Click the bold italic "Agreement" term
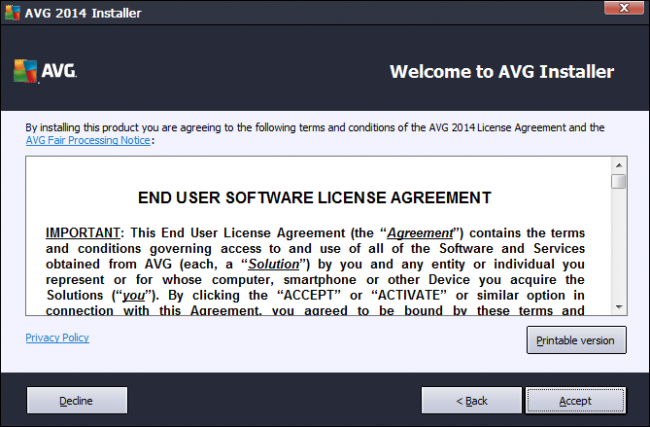Viewport: 650px width, 427px height. click(x=418, y=233)
